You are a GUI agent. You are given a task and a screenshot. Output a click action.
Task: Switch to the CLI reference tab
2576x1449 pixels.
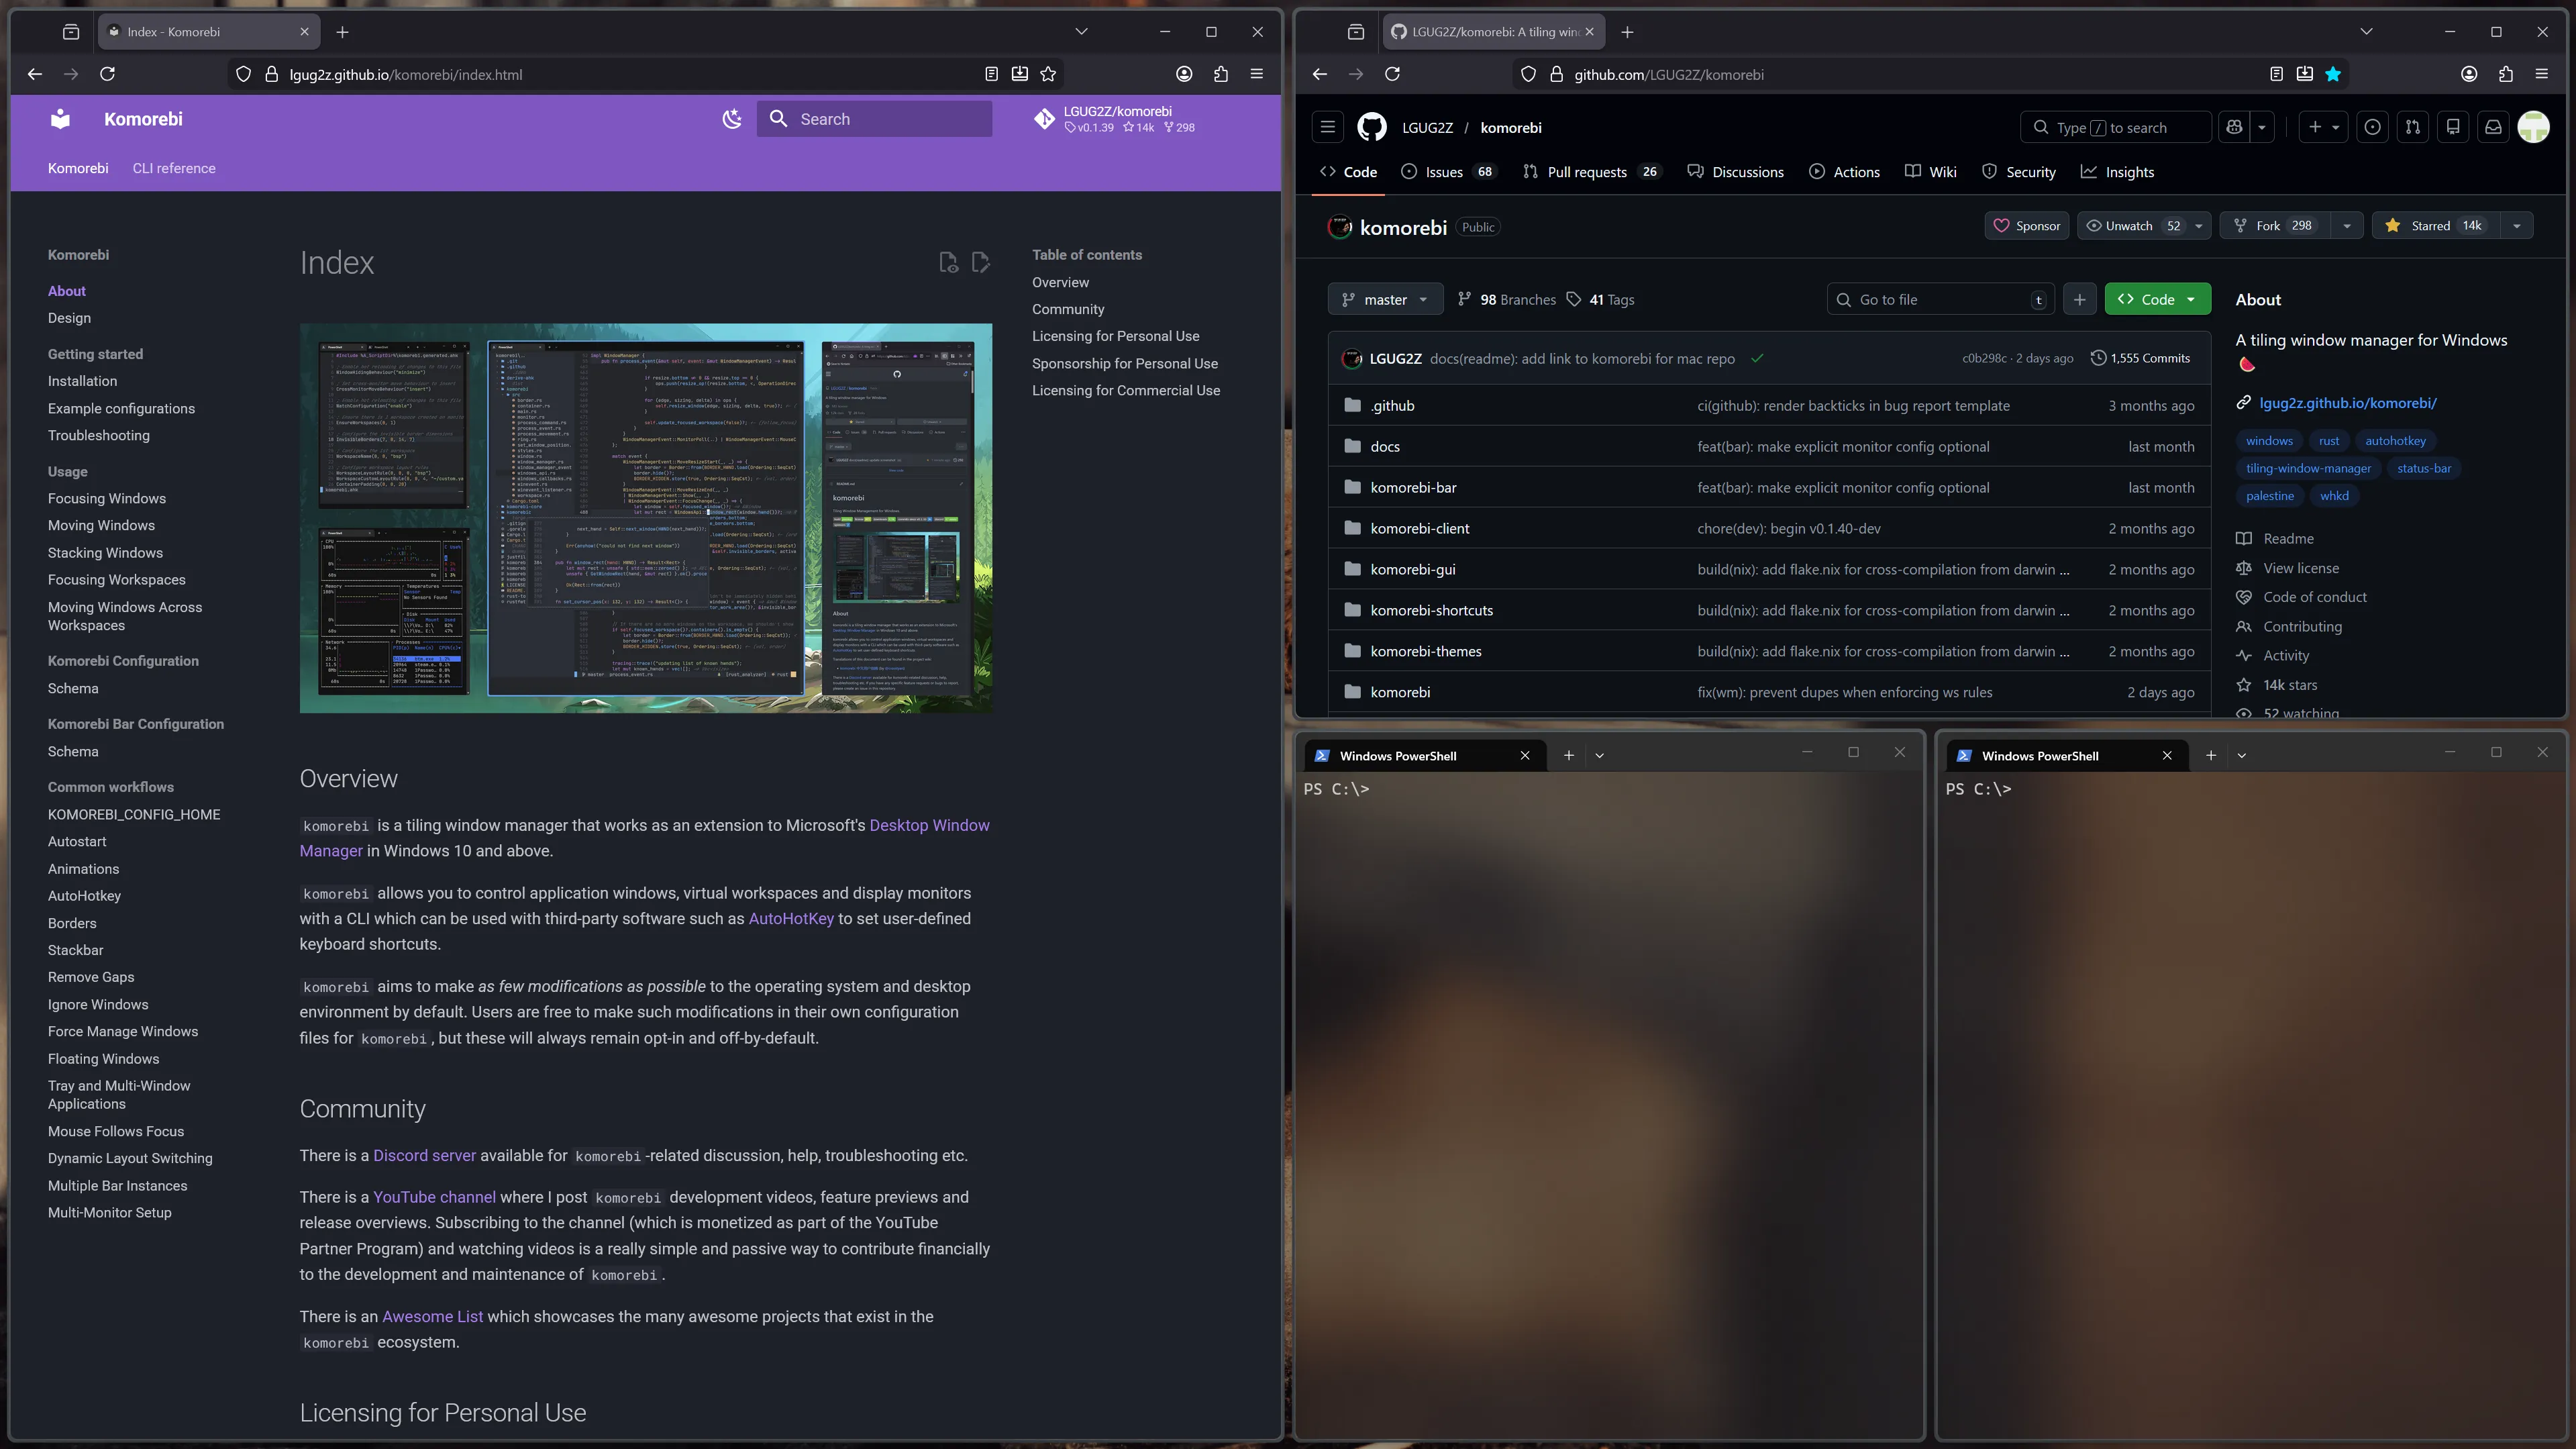(174, 168)
